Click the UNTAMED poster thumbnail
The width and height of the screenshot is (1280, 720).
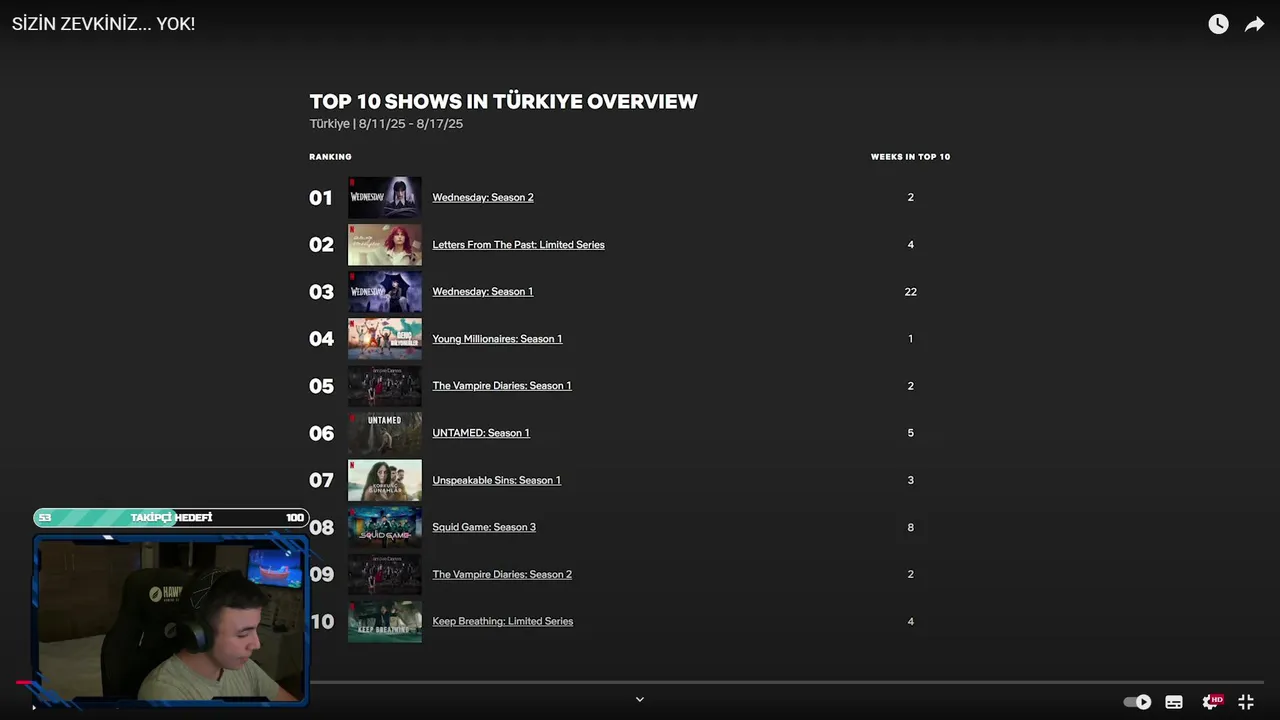(385, 432)
